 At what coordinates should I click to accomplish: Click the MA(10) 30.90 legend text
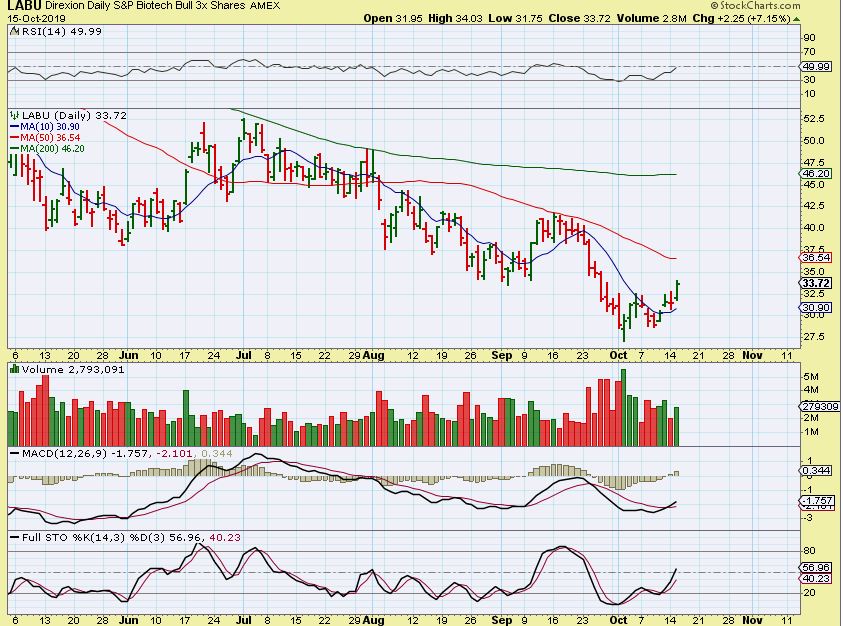pos(49,127)
